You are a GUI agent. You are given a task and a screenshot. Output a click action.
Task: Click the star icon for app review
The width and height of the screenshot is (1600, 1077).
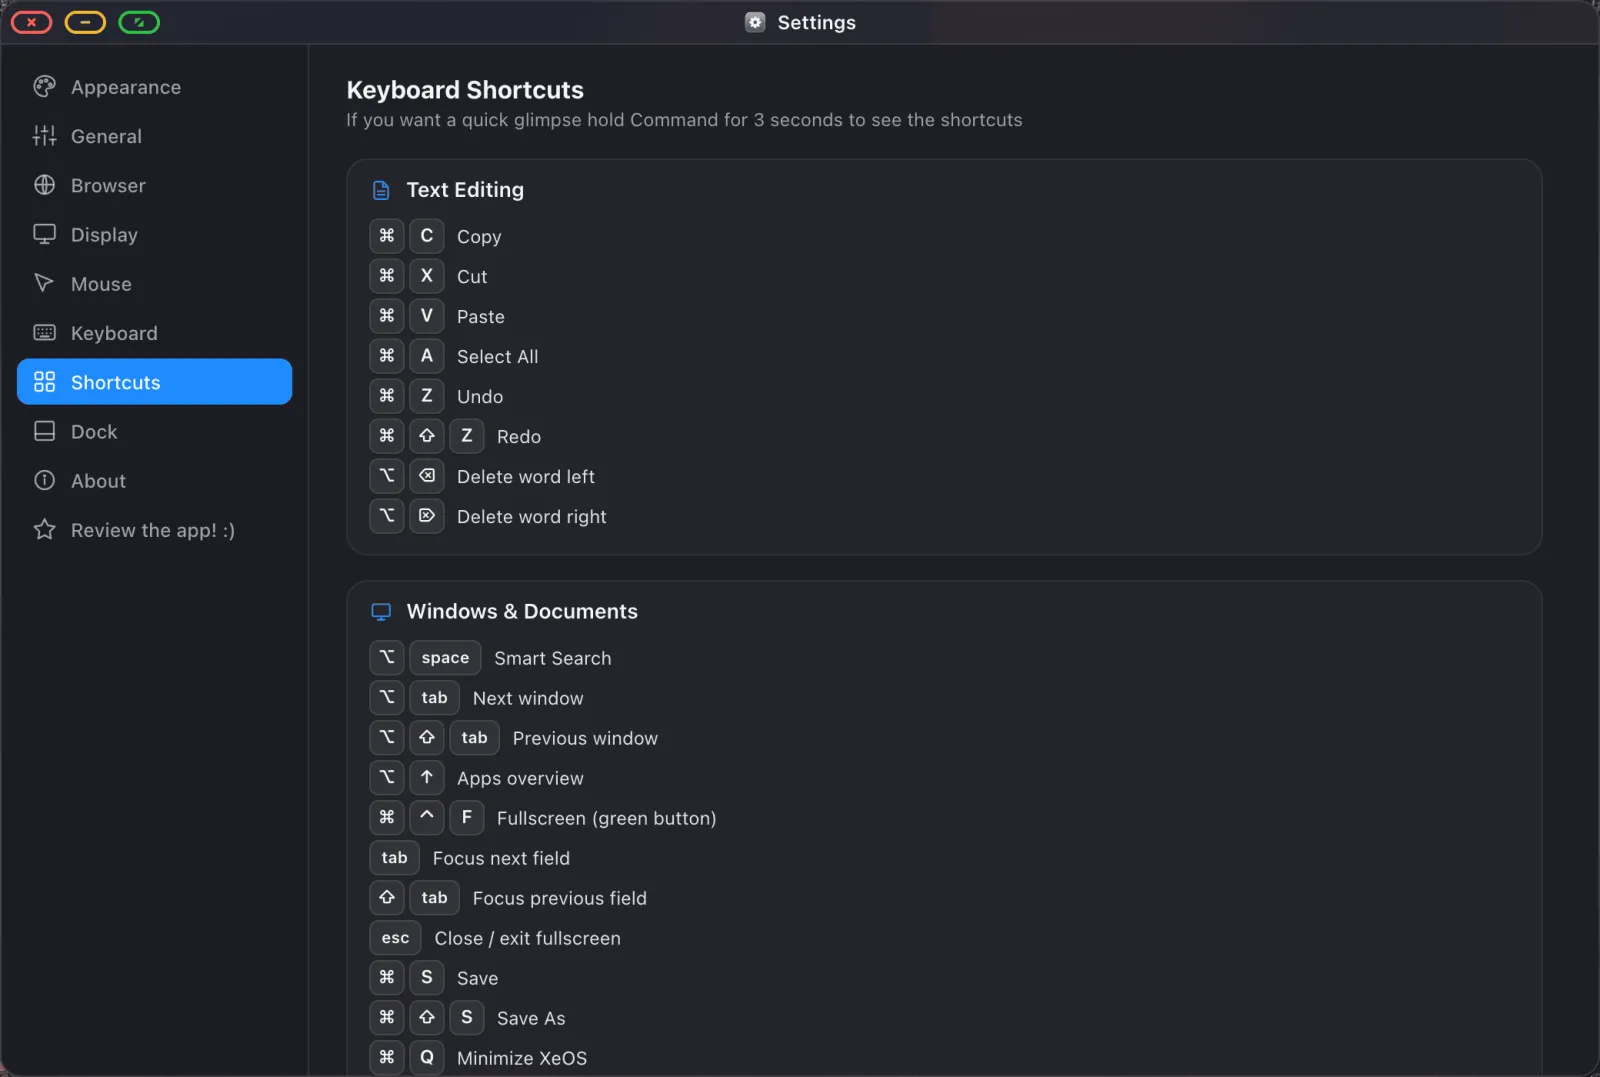[44, 529]
